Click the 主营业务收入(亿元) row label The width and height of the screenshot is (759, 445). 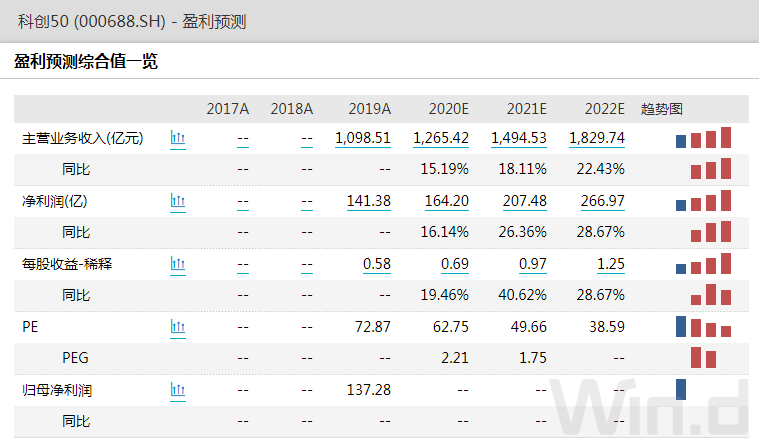[x=83, y=138]
